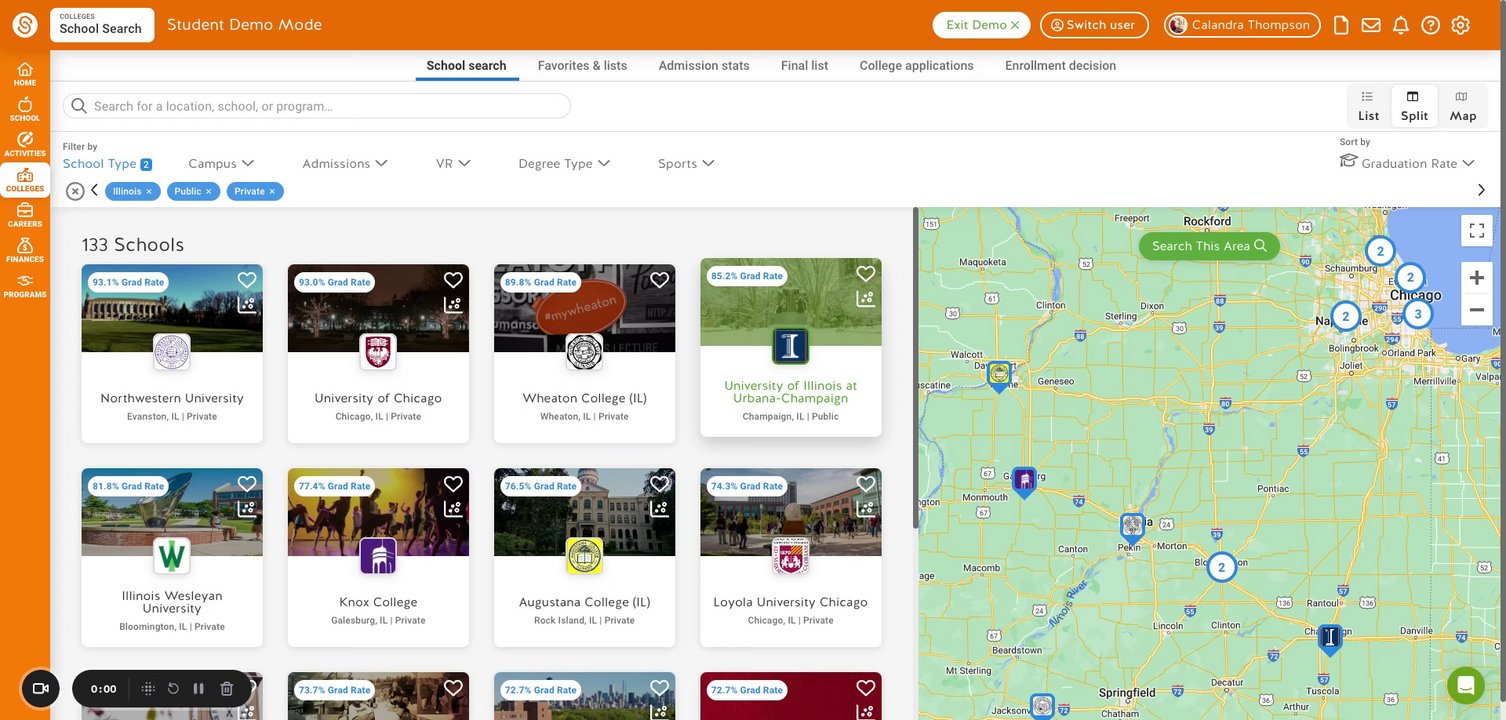Open the School section in sidebar
The image size is (1506, 720).
(25, 110)
